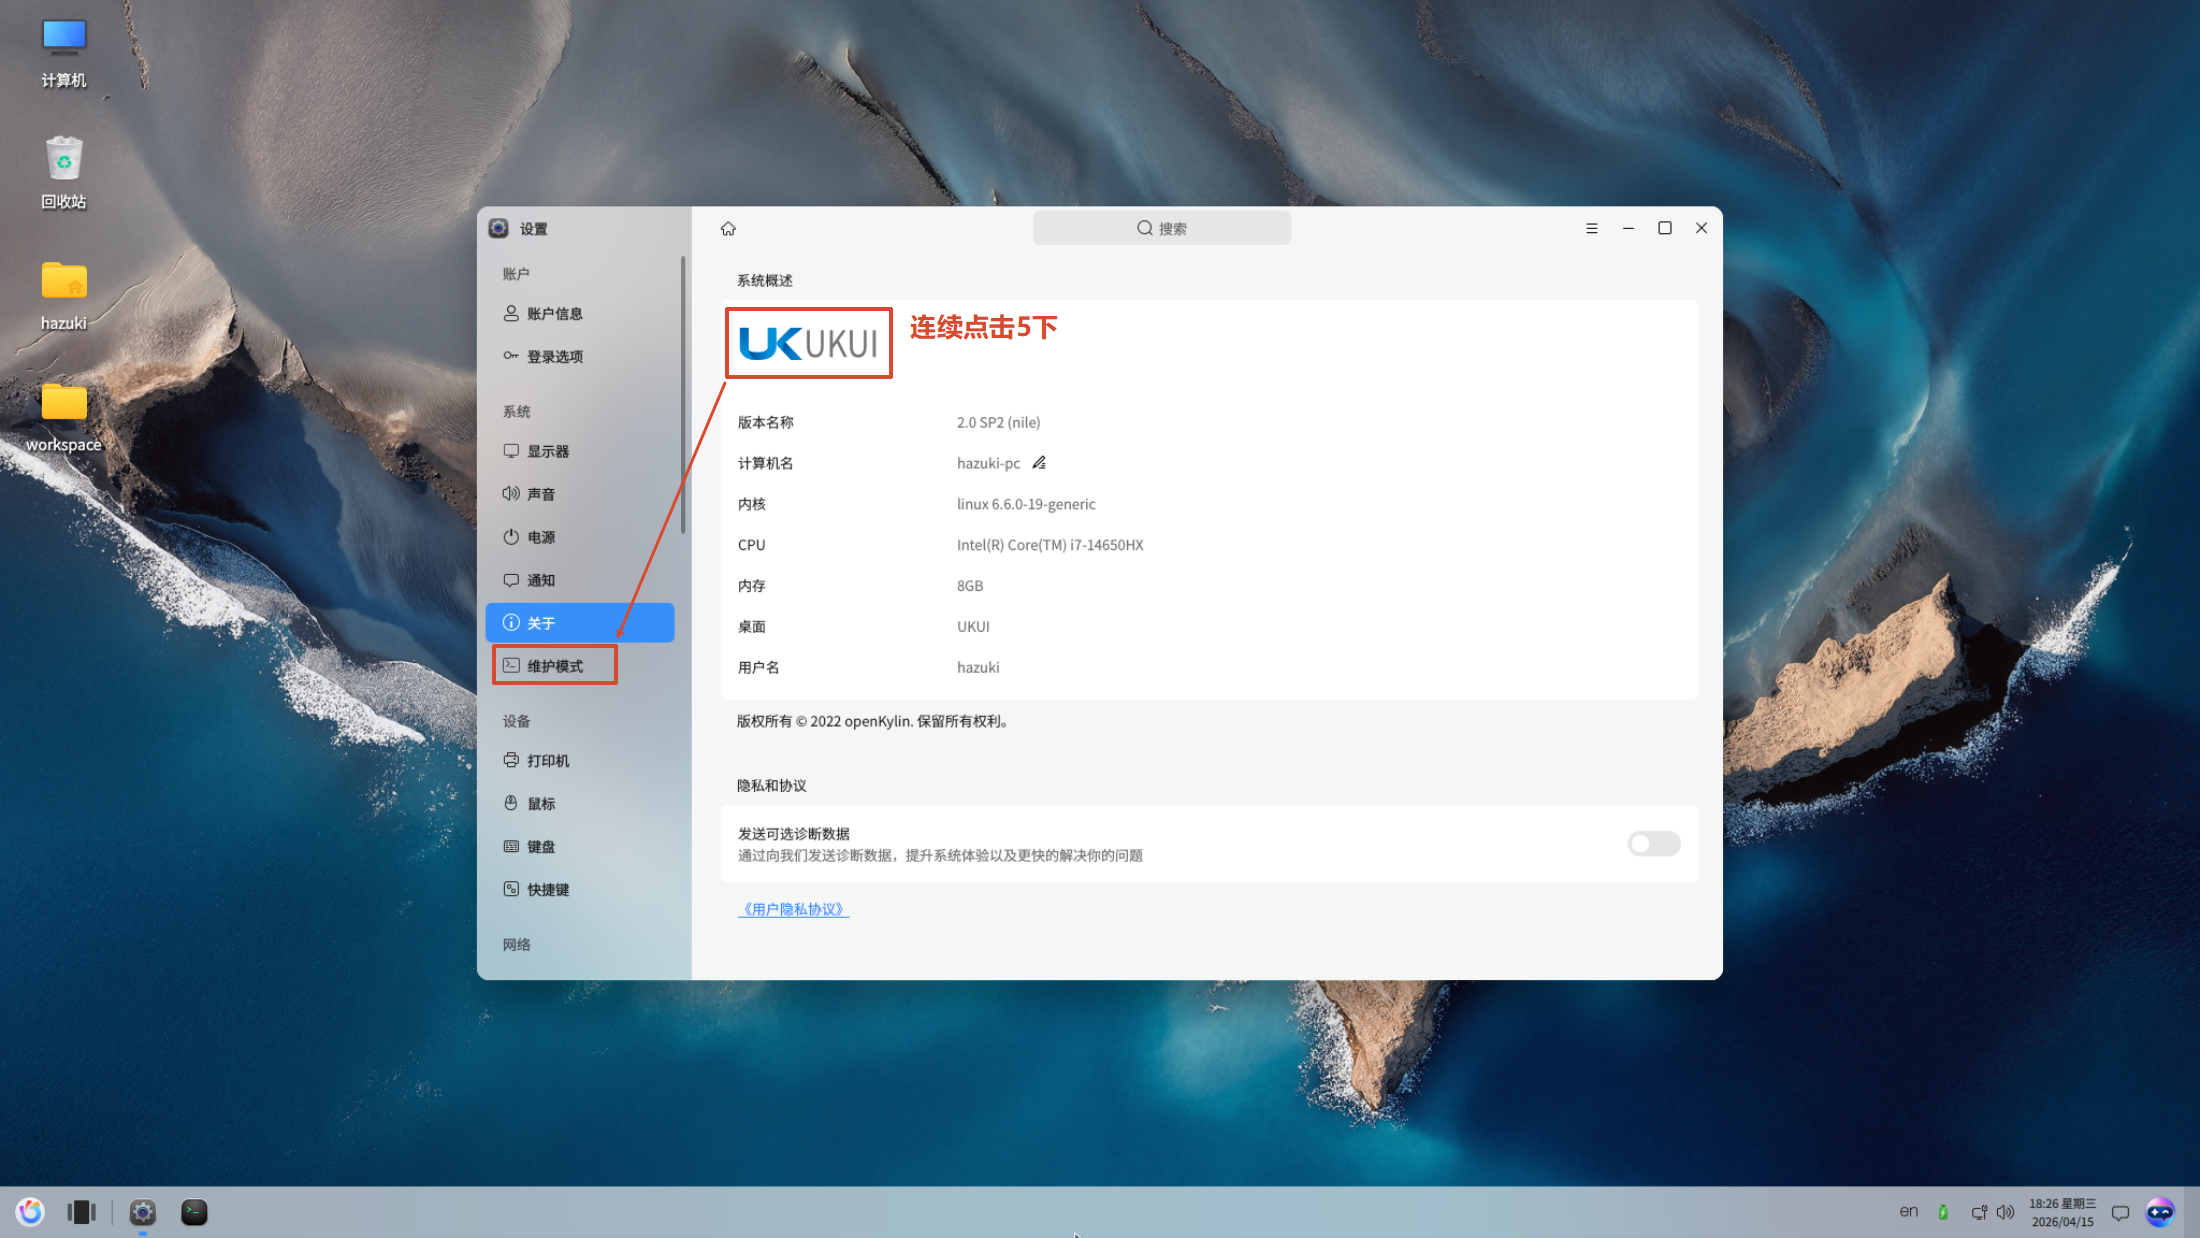Open the terminal from the taskbar

coord(194,1212)
